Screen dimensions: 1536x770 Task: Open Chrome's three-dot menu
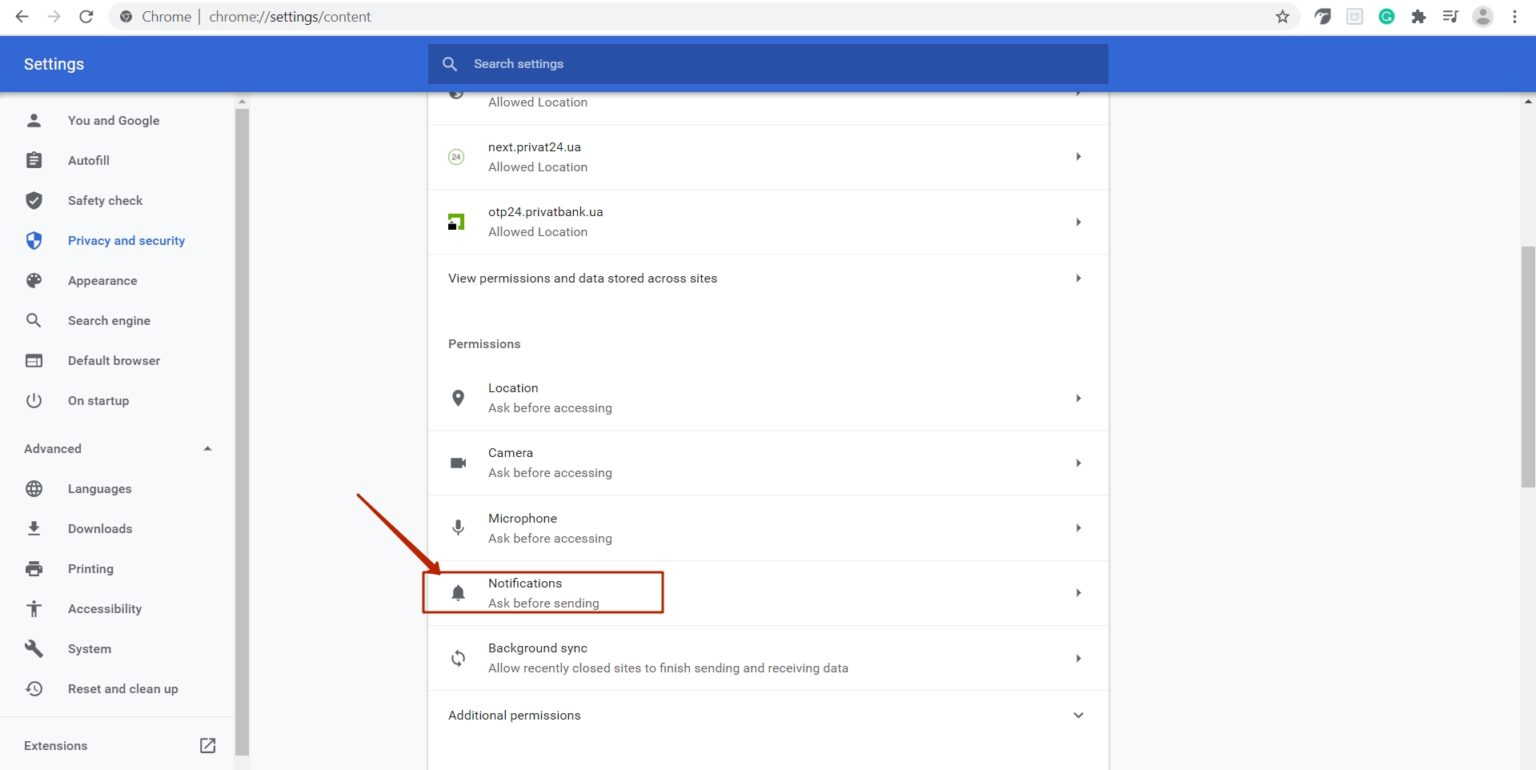pyautogui.click(x=1514, y=17)
